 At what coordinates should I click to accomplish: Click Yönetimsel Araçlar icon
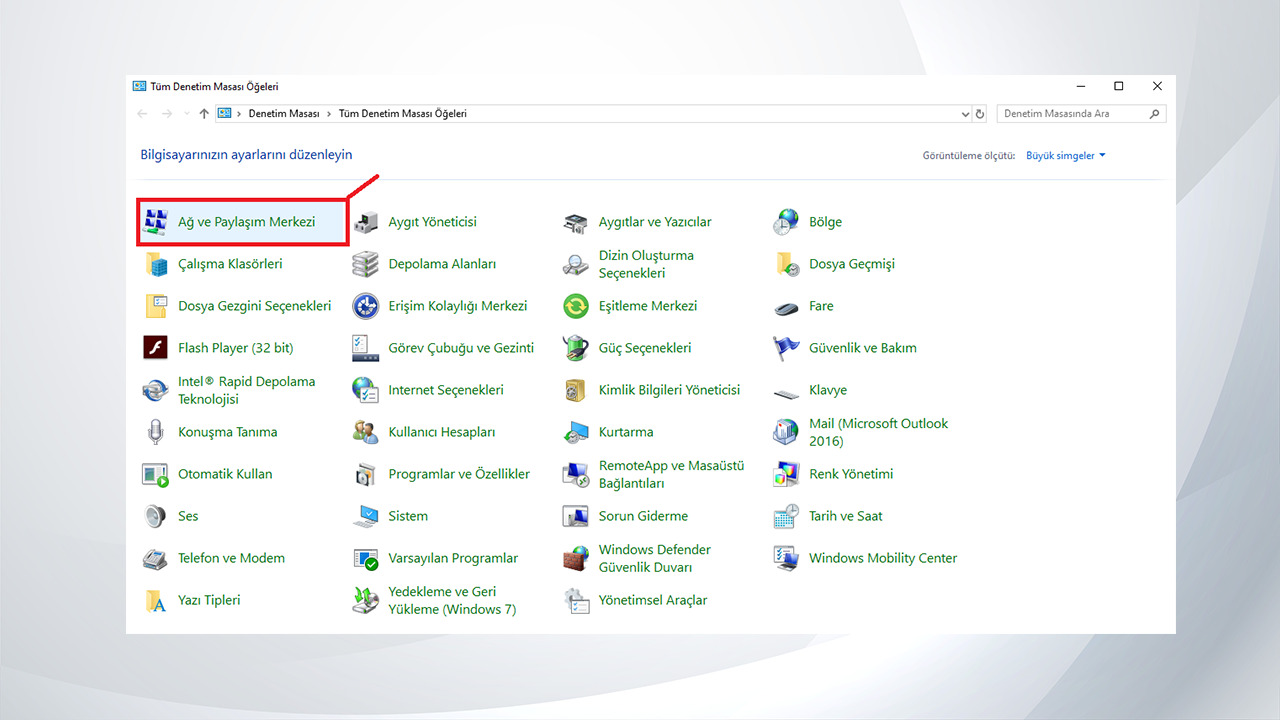(x=576, y=600)
